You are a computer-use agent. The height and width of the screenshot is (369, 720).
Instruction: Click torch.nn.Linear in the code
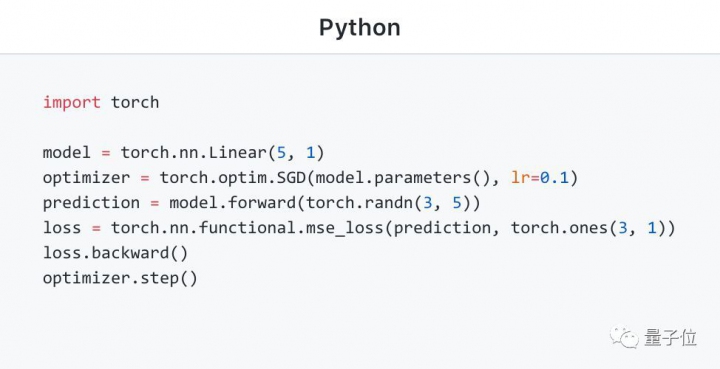tap(193, 152)
